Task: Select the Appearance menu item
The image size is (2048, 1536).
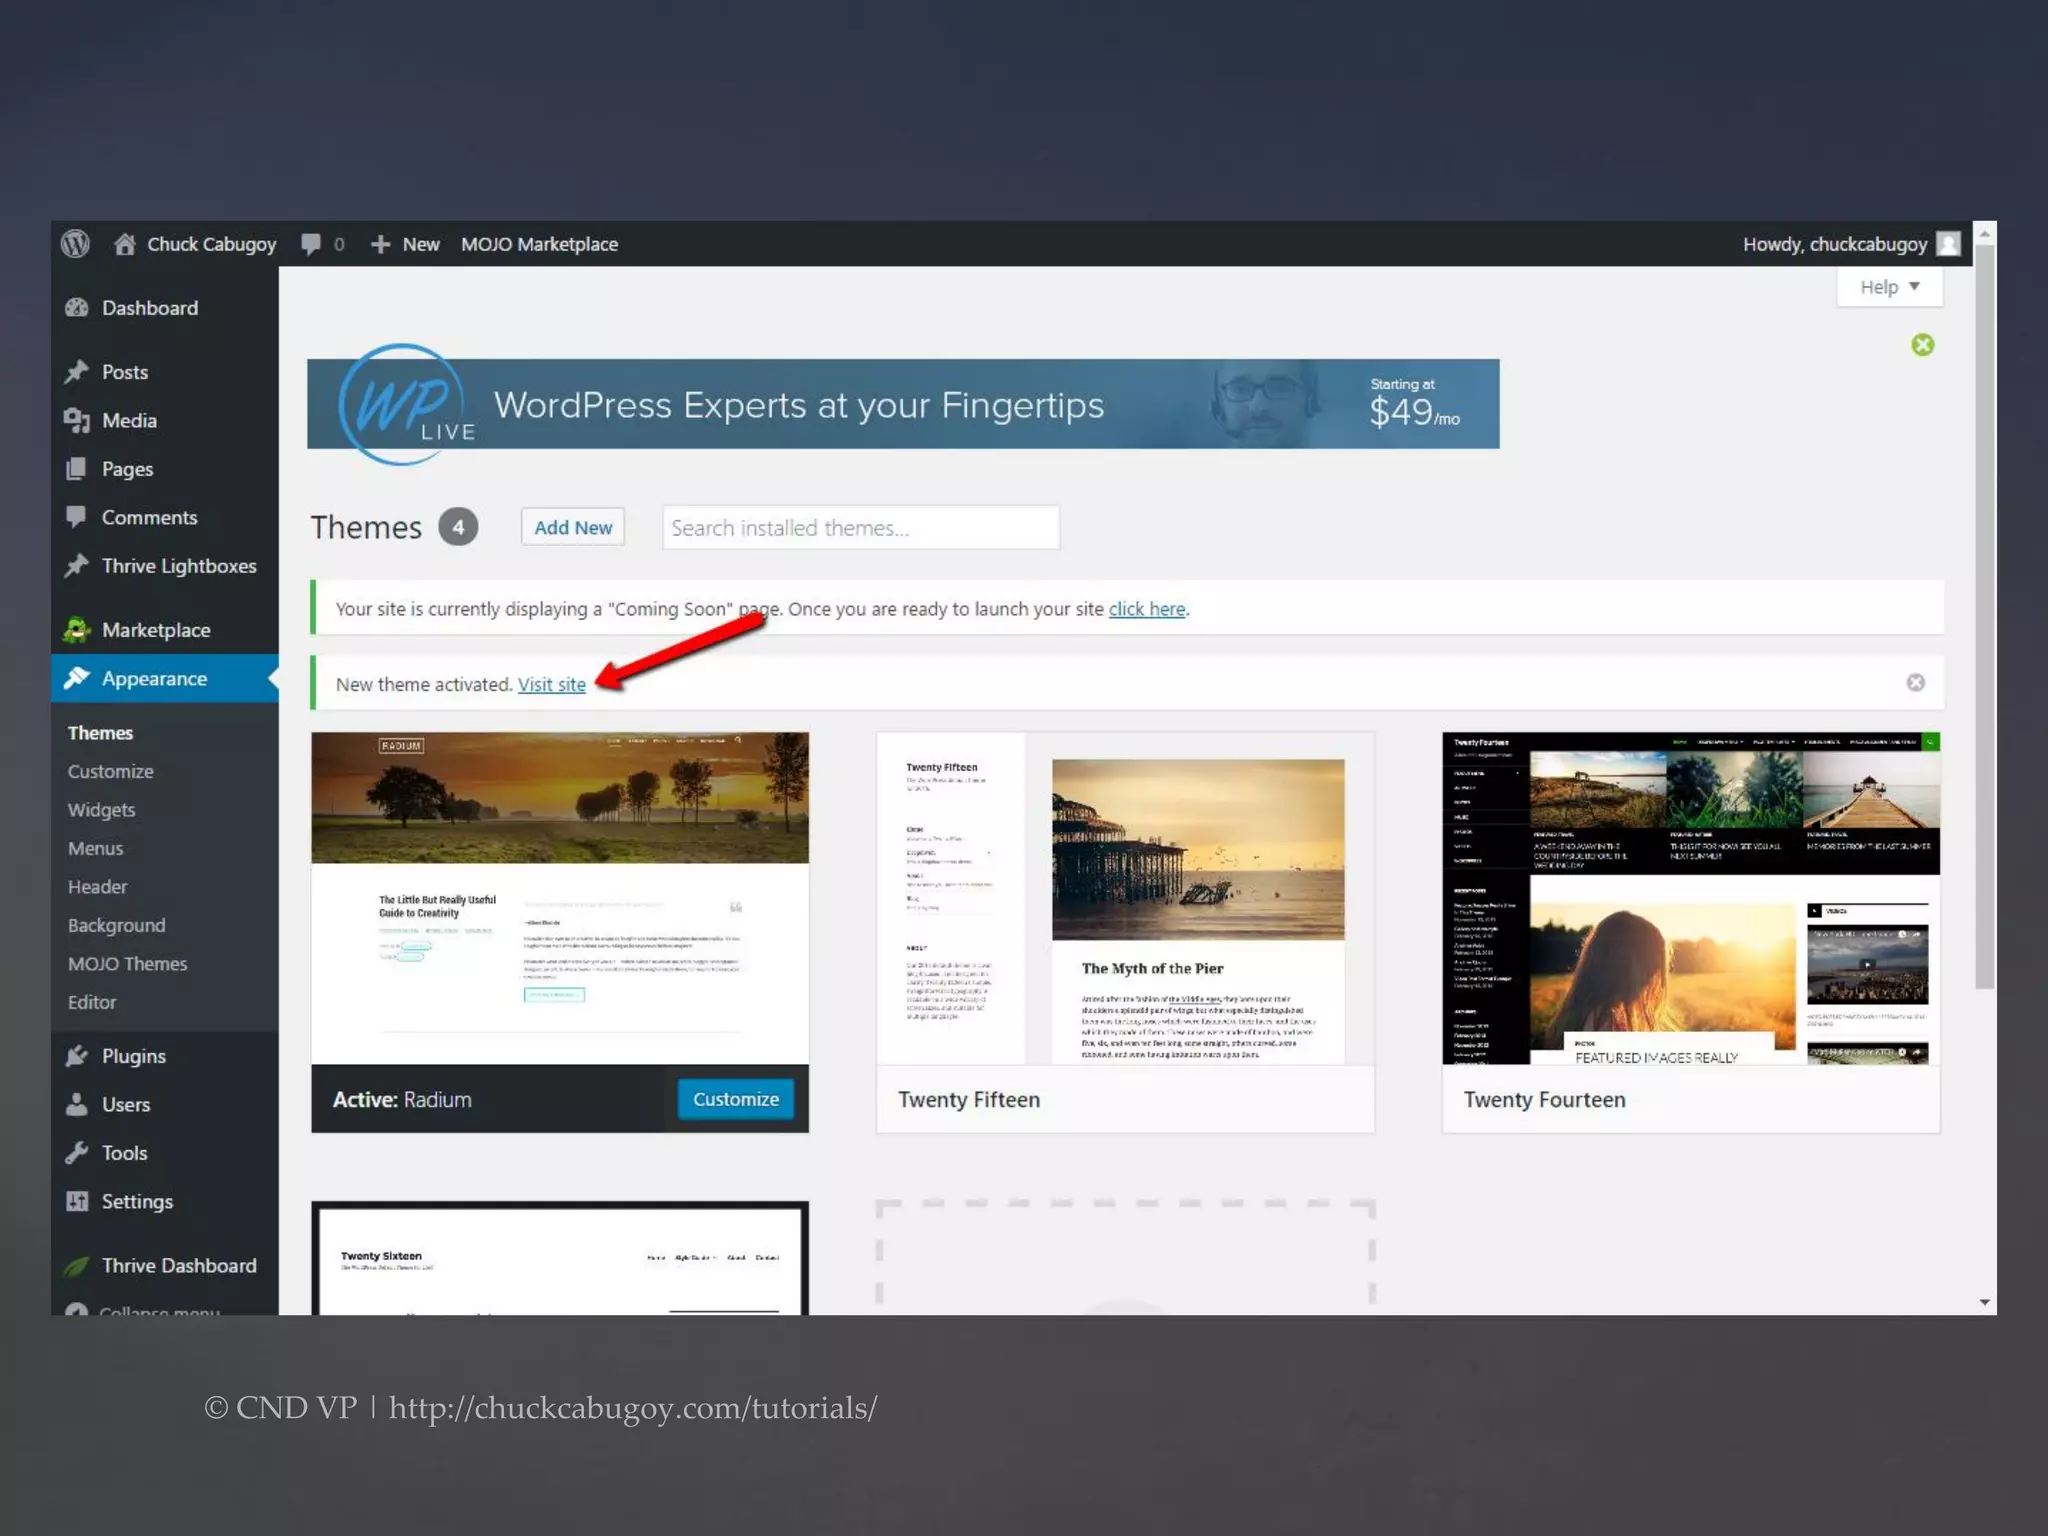Action: [165, 678]
